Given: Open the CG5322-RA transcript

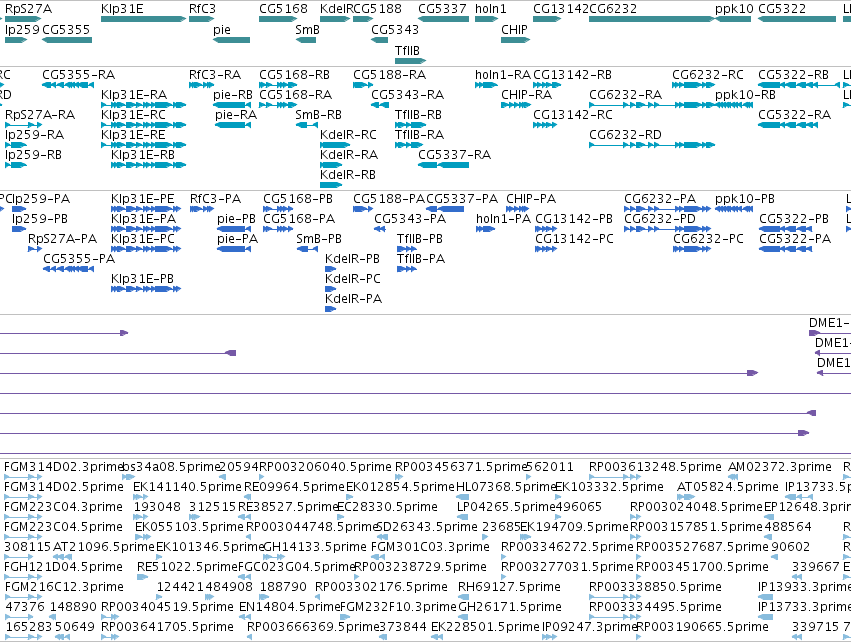Looking at the screenshot, I should pos(788,125).
